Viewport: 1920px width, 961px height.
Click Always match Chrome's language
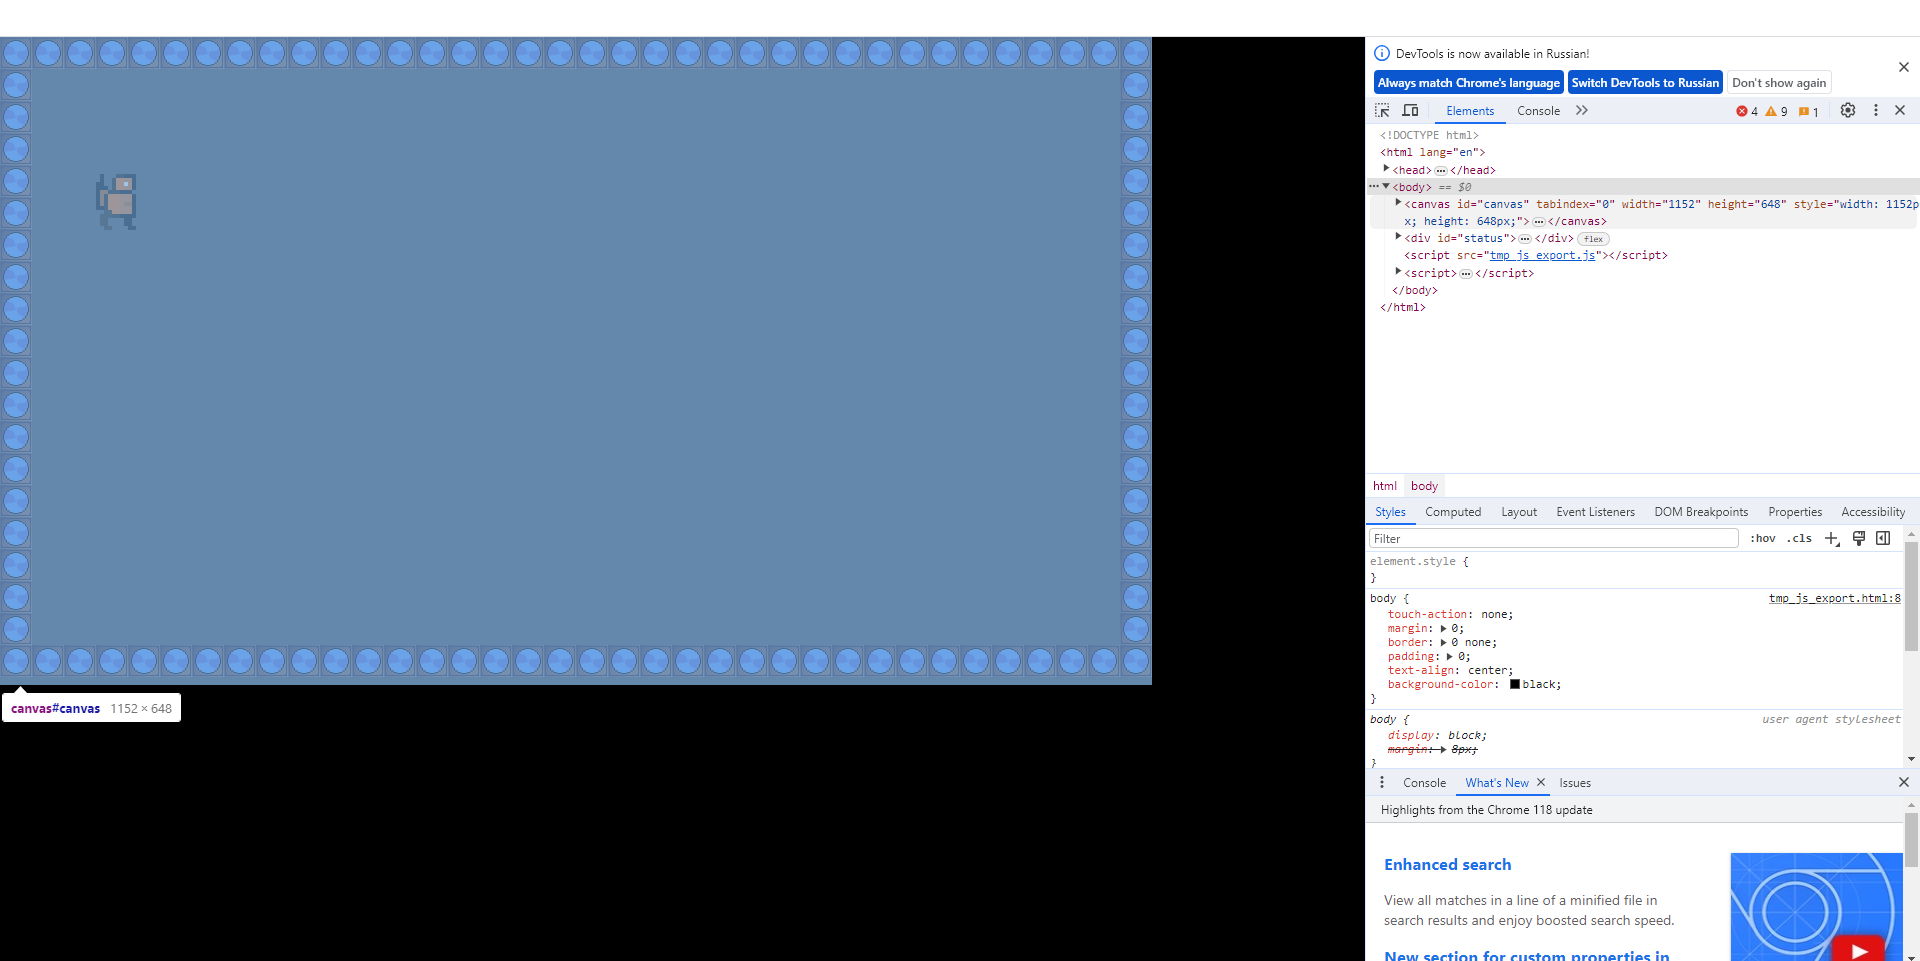point(1468,83)
